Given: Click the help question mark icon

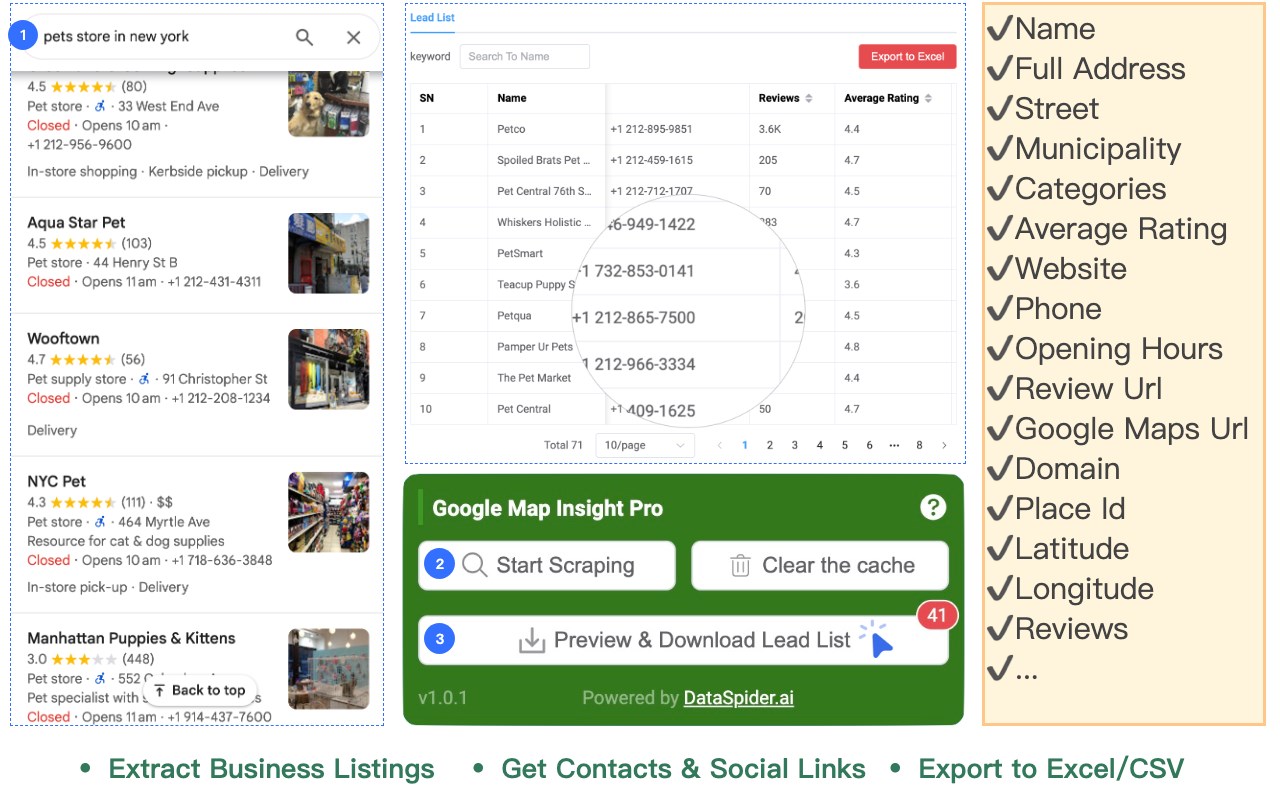Looking at the screenshot, I should point(932,507).
